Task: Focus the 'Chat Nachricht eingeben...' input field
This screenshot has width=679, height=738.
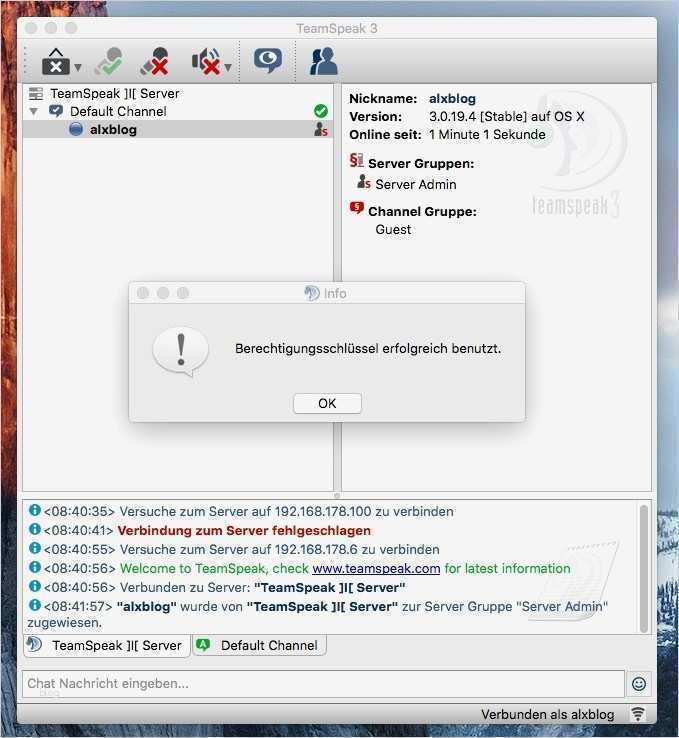Action: coord(324,684)
